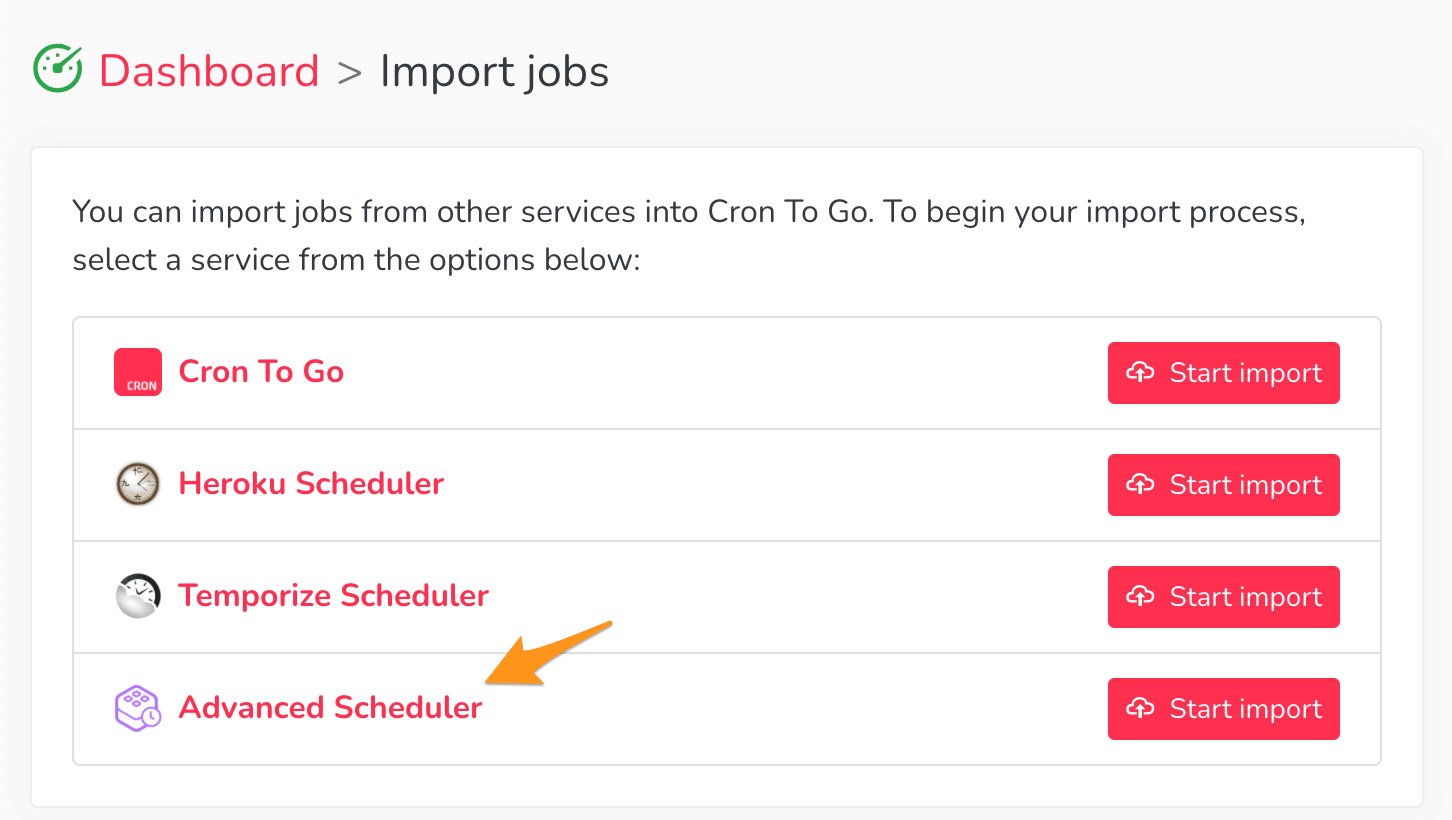Viewport: 1452px width, 820px height.
Task: Click cloud upload icon in Cron To Go row
Action: pos(1141,373)
